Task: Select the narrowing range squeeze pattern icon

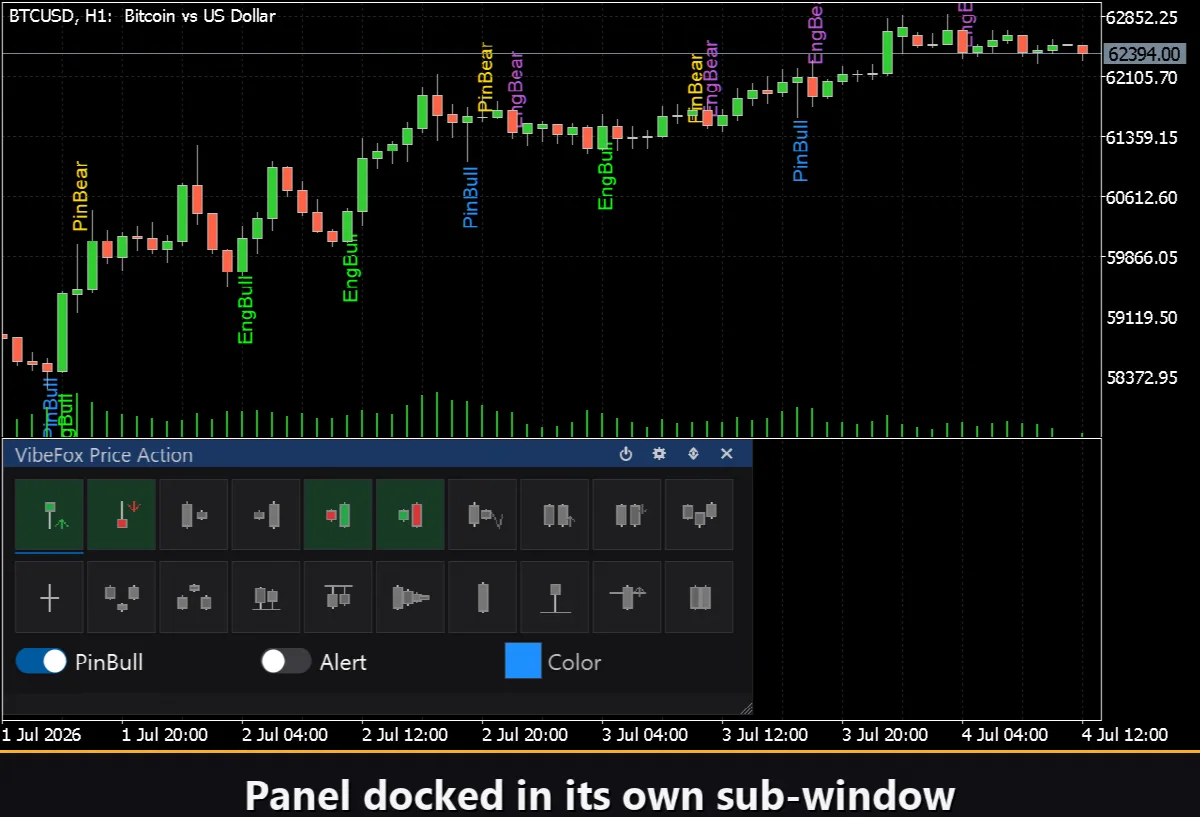Action: point(410,597)
